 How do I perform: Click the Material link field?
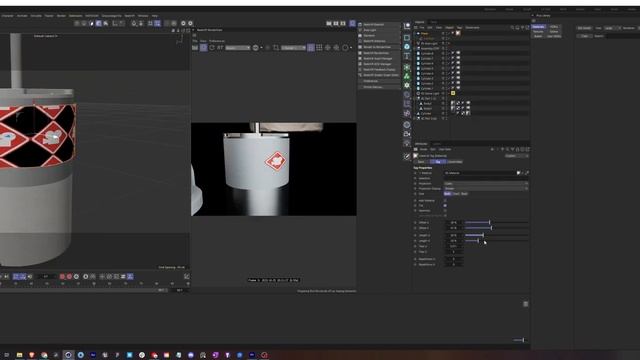pyautogui.click(x=480, y=173)
